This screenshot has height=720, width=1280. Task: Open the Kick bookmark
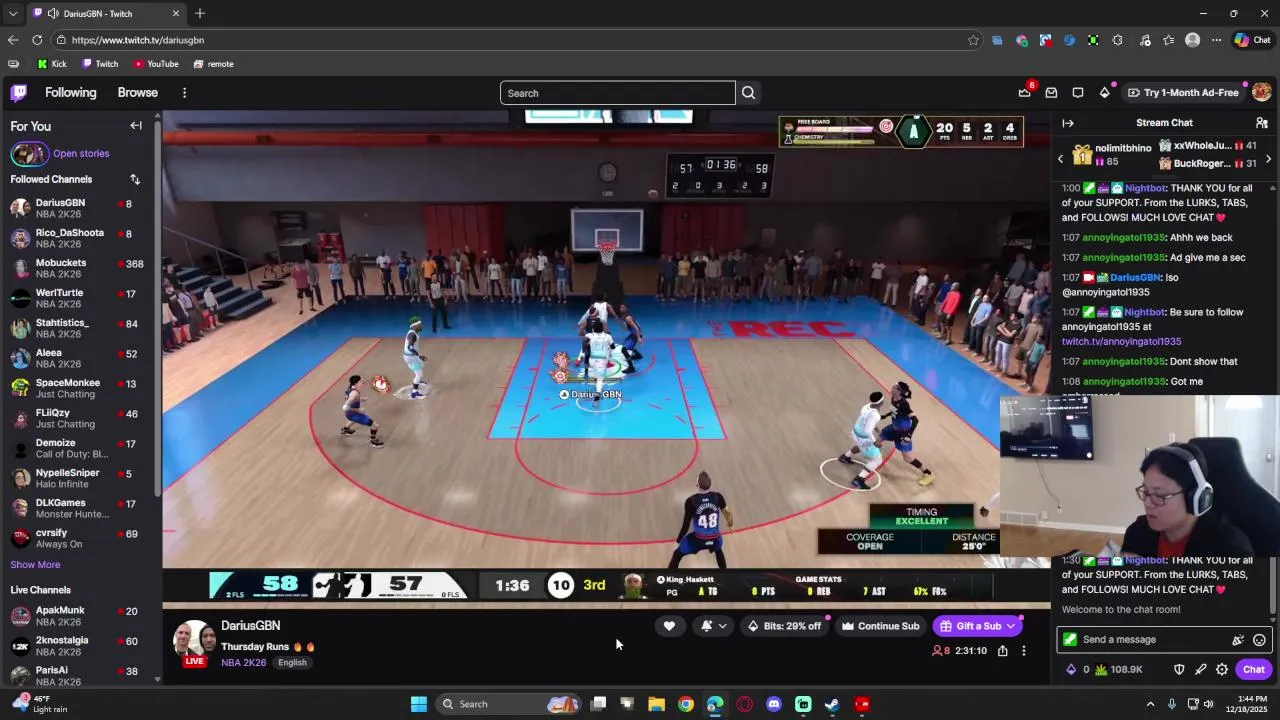coord(52,64)
